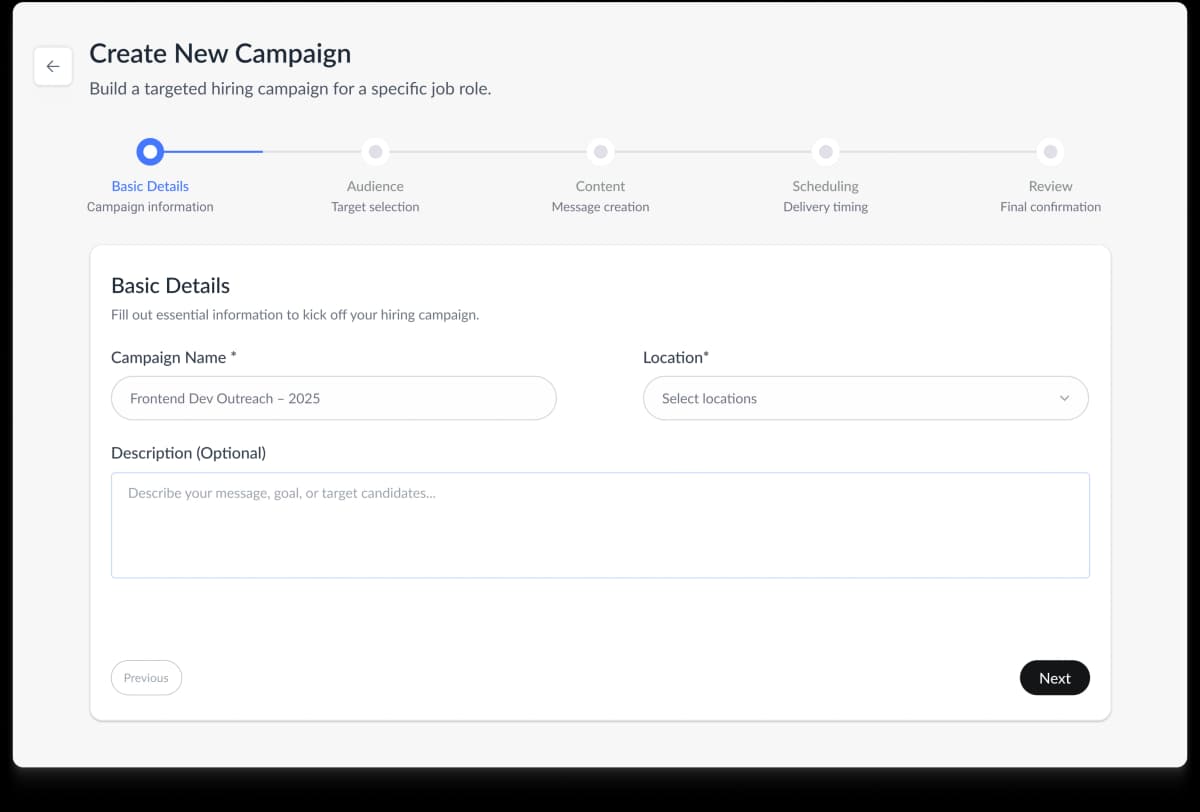Click inside the Campaign Name field
Viewport: 1200px width, 812px height.
click(x=333, y=398)
